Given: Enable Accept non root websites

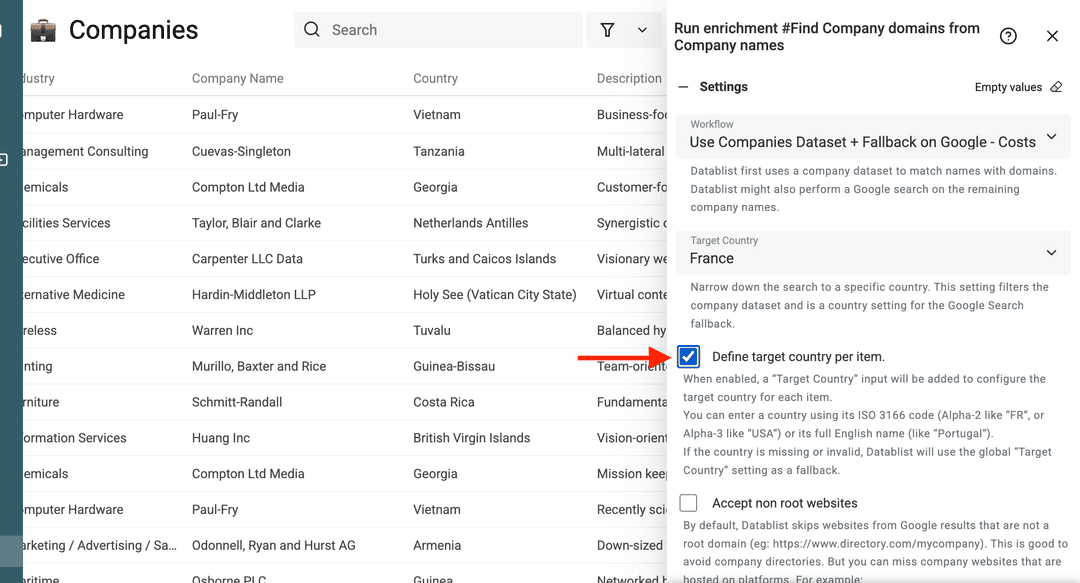Looking at the screenshot, I should pos(688,503).
